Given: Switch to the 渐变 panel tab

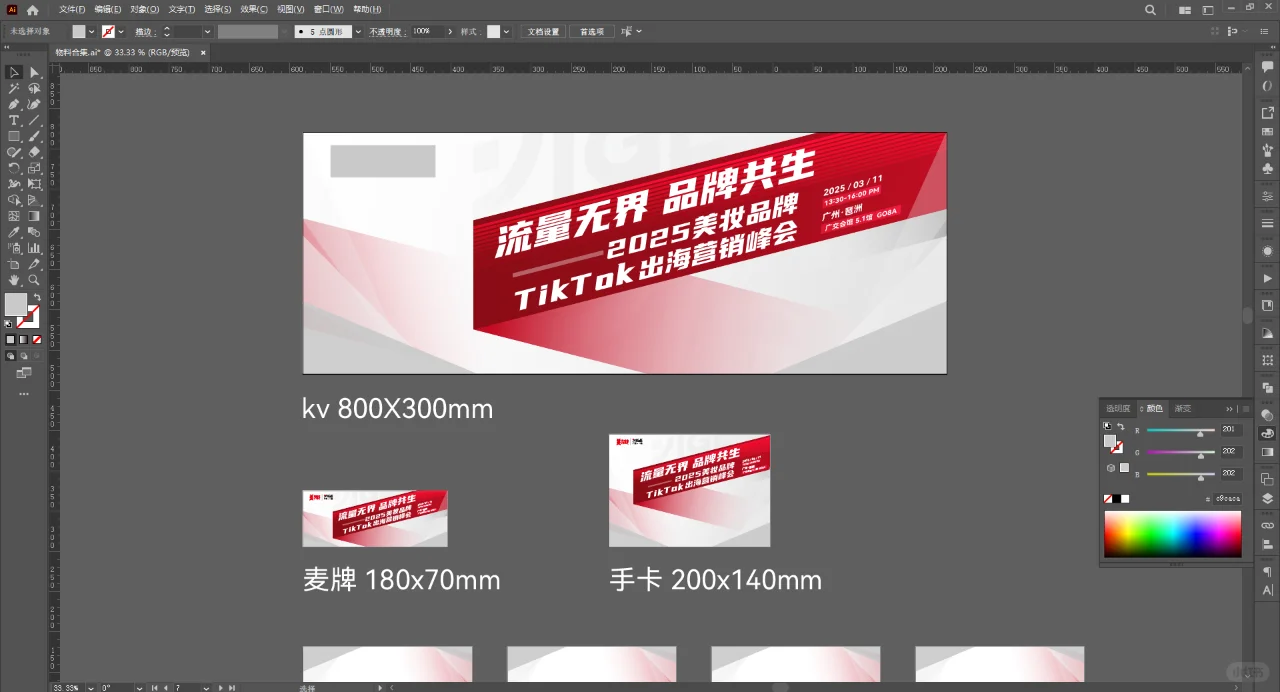Looking at the screenshot, I should point(1183,409).
